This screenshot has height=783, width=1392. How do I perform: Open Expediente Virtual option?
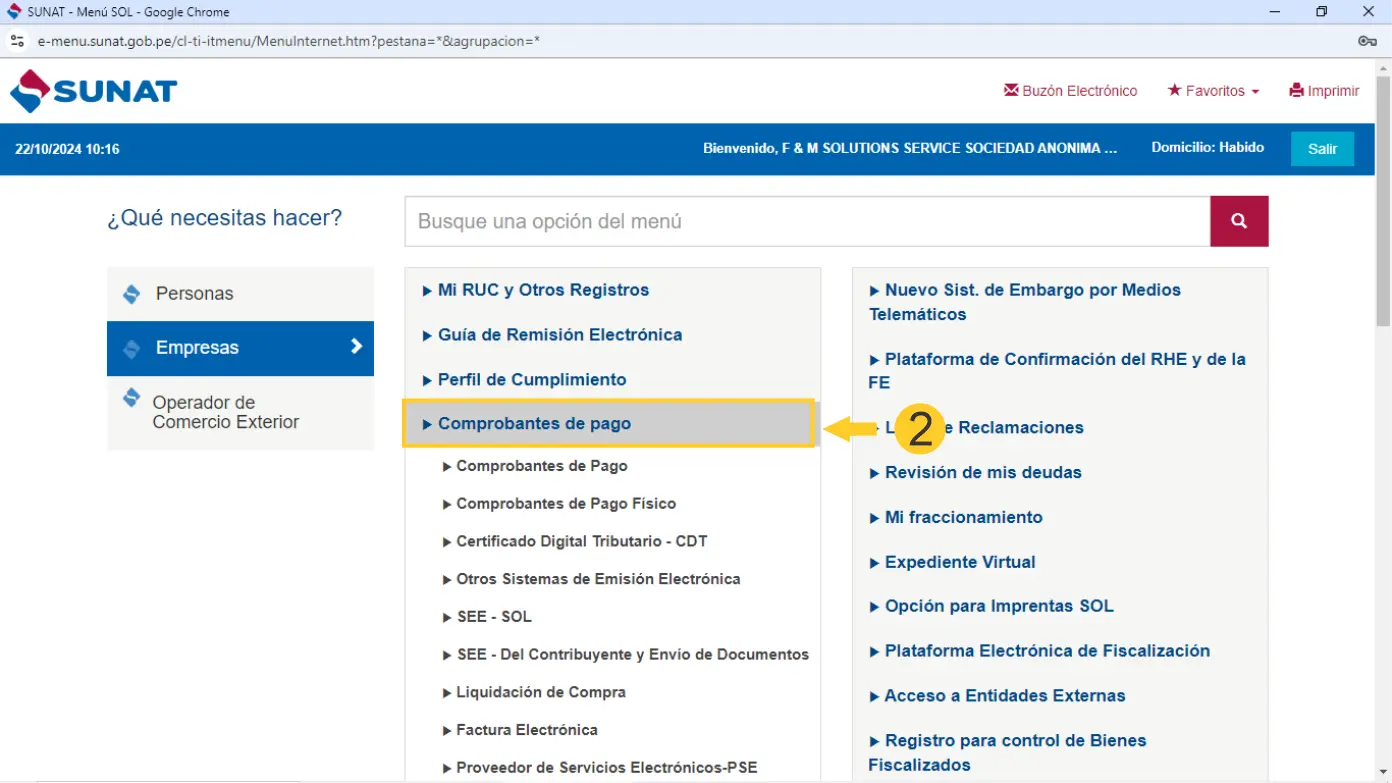[x=959, y=562]
